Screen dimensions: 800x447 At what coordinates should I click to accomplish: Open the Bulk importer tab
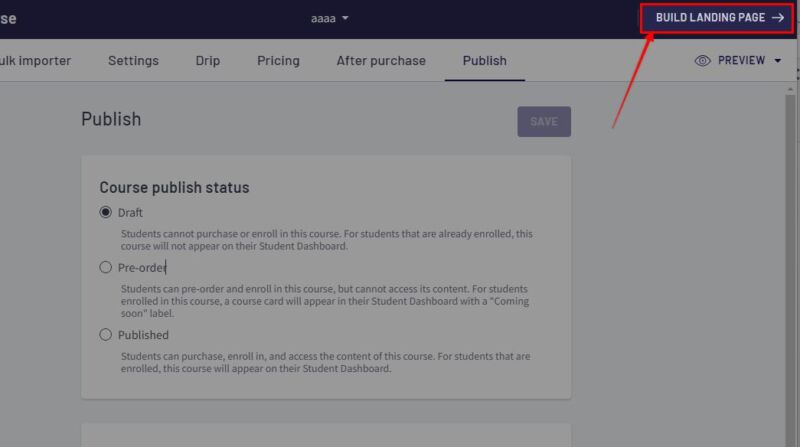pos(35,61)
